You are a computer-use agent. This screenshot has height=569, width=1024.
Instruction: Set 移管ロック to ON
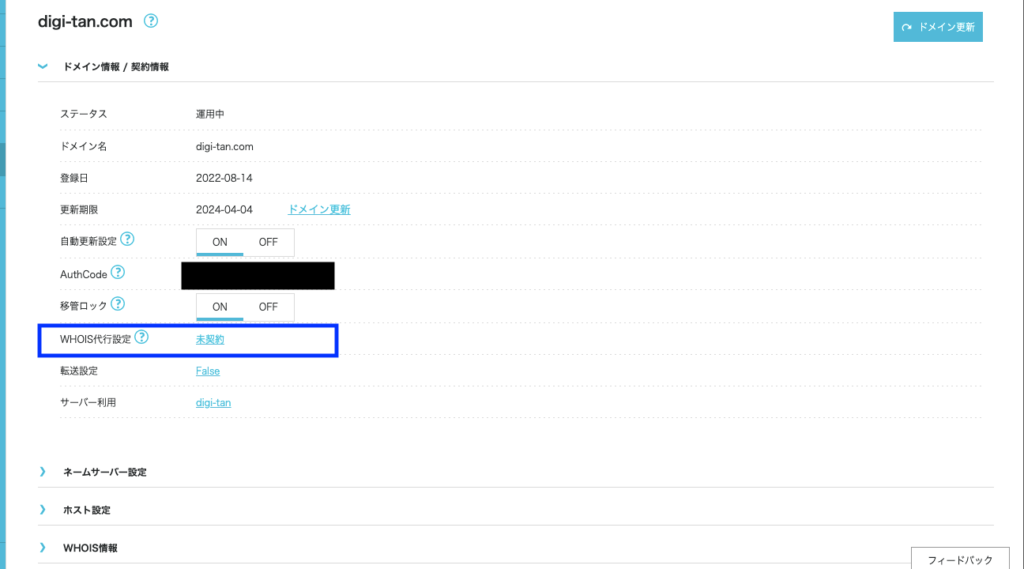[x=219, y=307]
